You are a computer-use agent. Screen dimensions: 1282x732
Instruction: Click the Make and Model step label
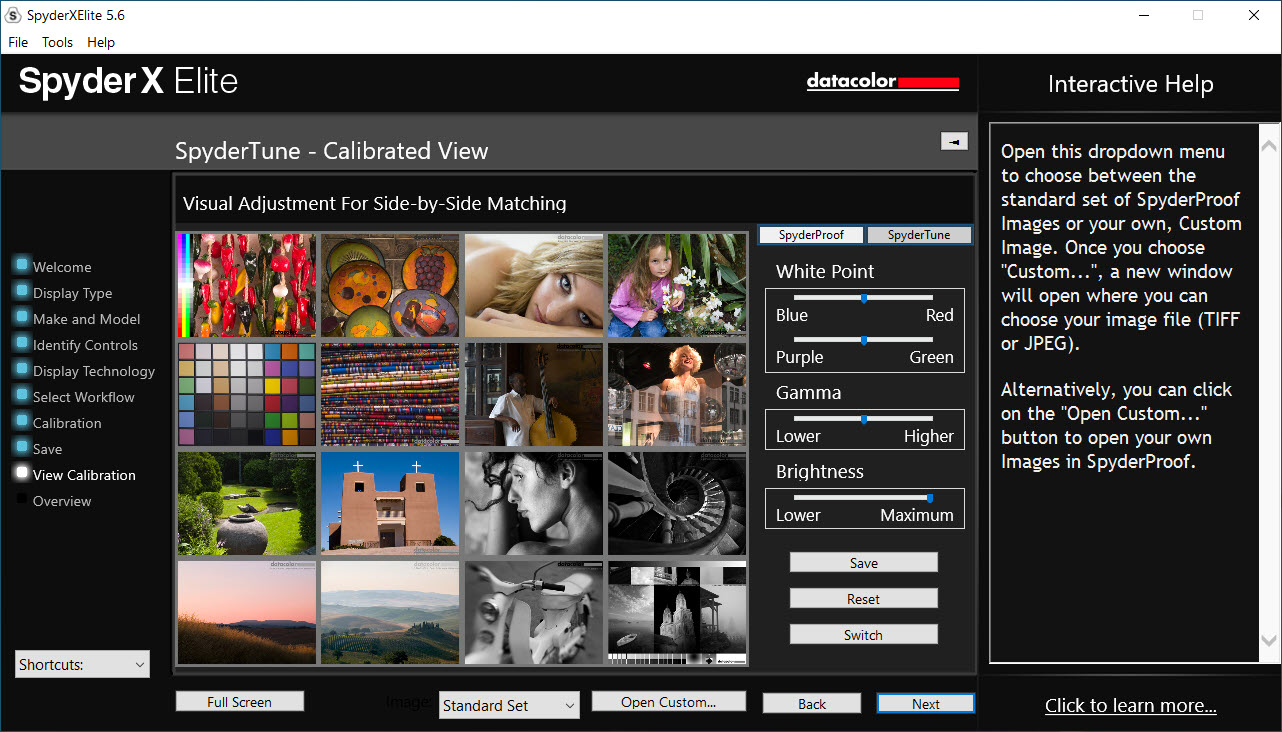pos(87,319)
